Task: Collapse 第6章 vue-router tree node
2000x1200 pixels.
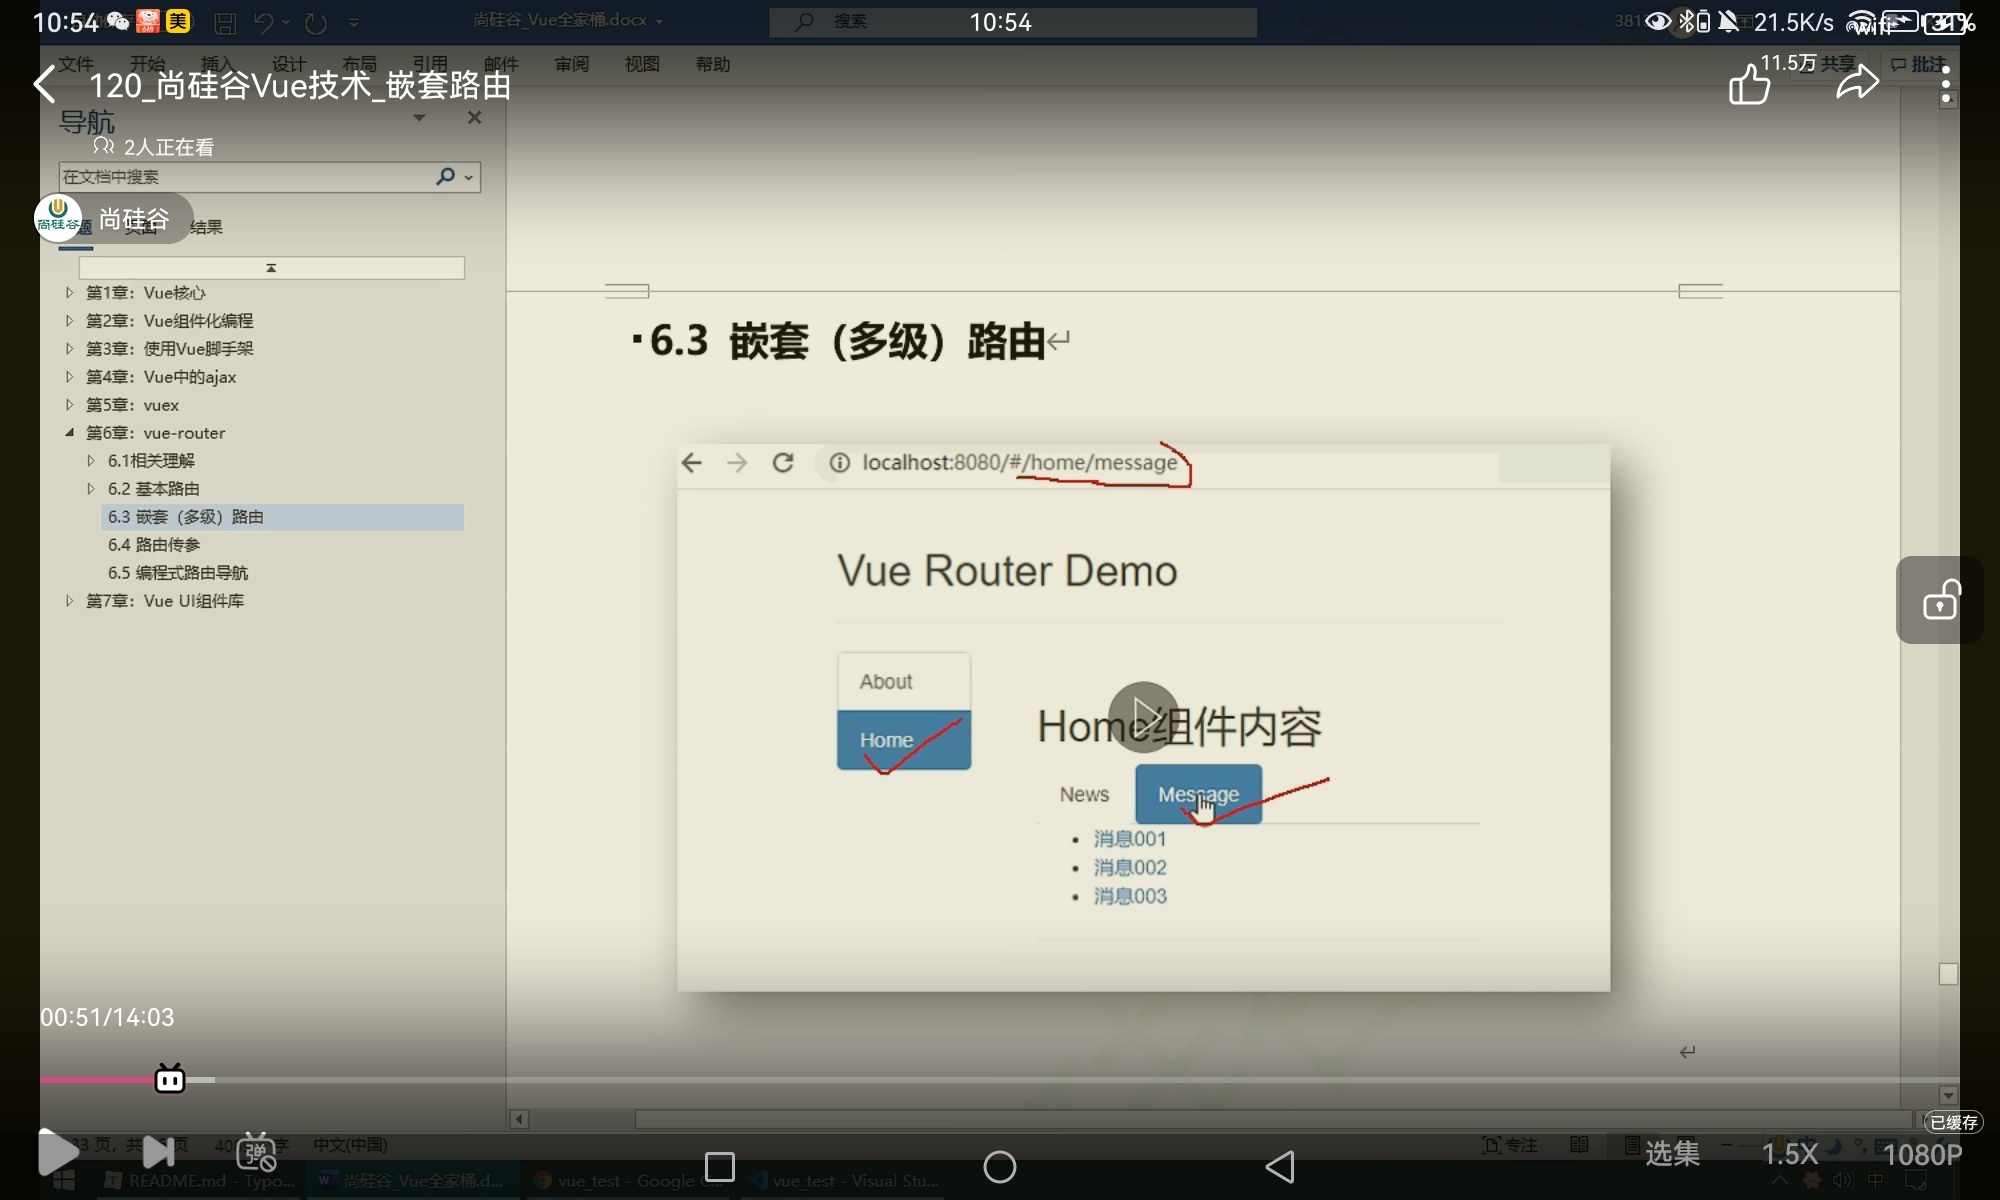Action: pos(69,433)
